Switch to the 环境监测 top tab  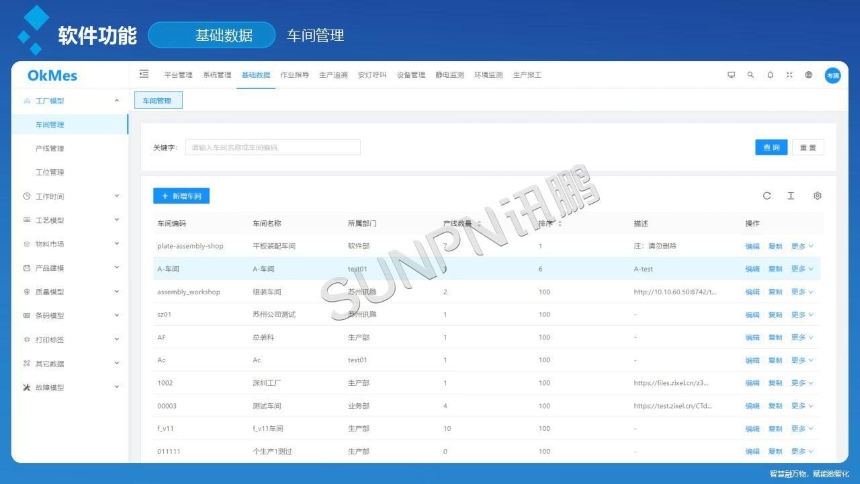click(x=488, y=75)
